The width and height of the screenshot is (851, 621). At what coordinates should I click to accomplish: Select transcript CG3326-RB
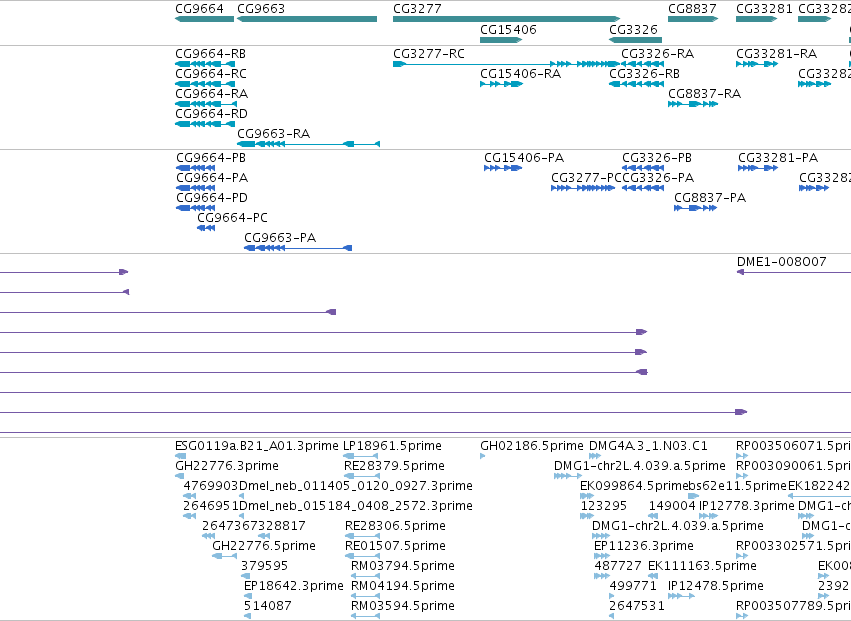644,74
